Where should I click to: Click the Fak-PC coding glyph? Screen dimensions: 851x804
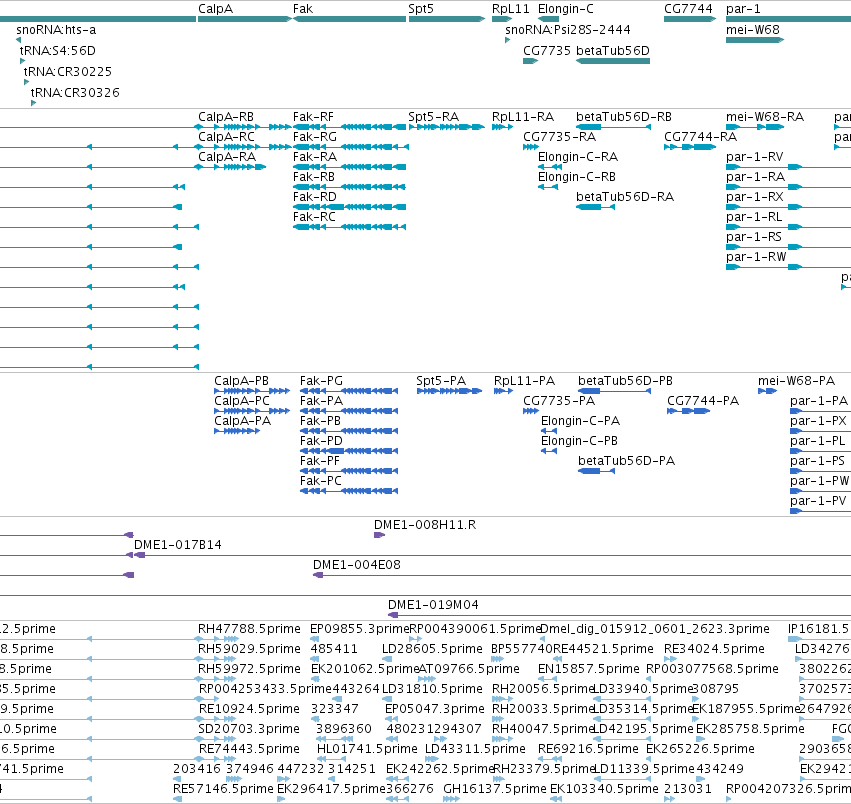click(x=349, y=491)
